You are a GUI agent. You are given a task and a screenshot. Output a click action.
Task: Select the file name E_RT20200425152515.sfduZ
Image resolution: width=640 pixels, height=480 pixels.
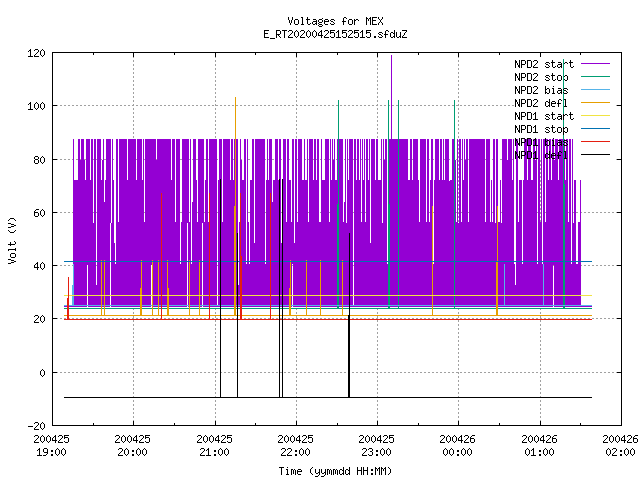tap(335, 34)
